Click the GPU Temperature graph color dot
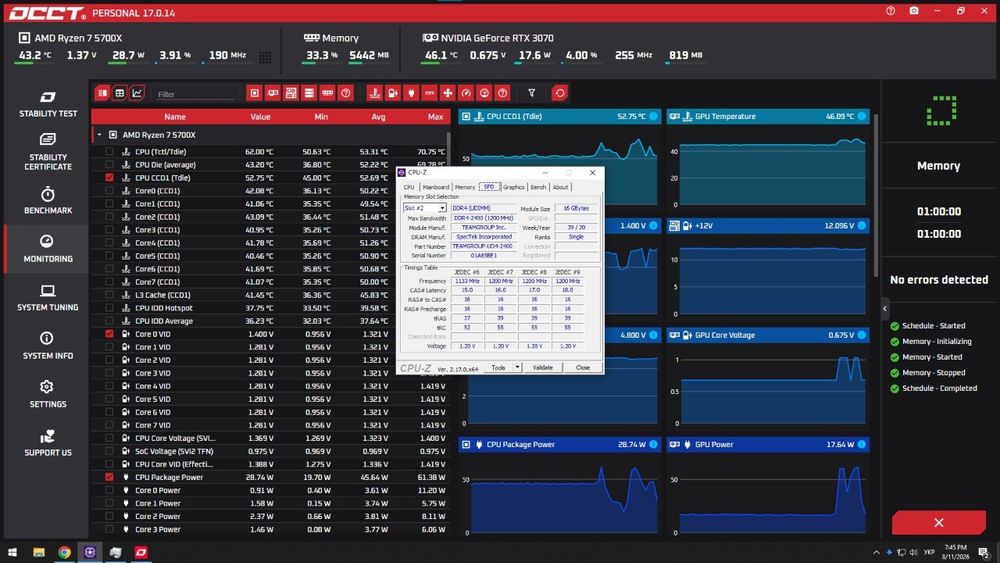Image resolution: width=1000 pixels, height=563 pixels. (x=862, y=116)
